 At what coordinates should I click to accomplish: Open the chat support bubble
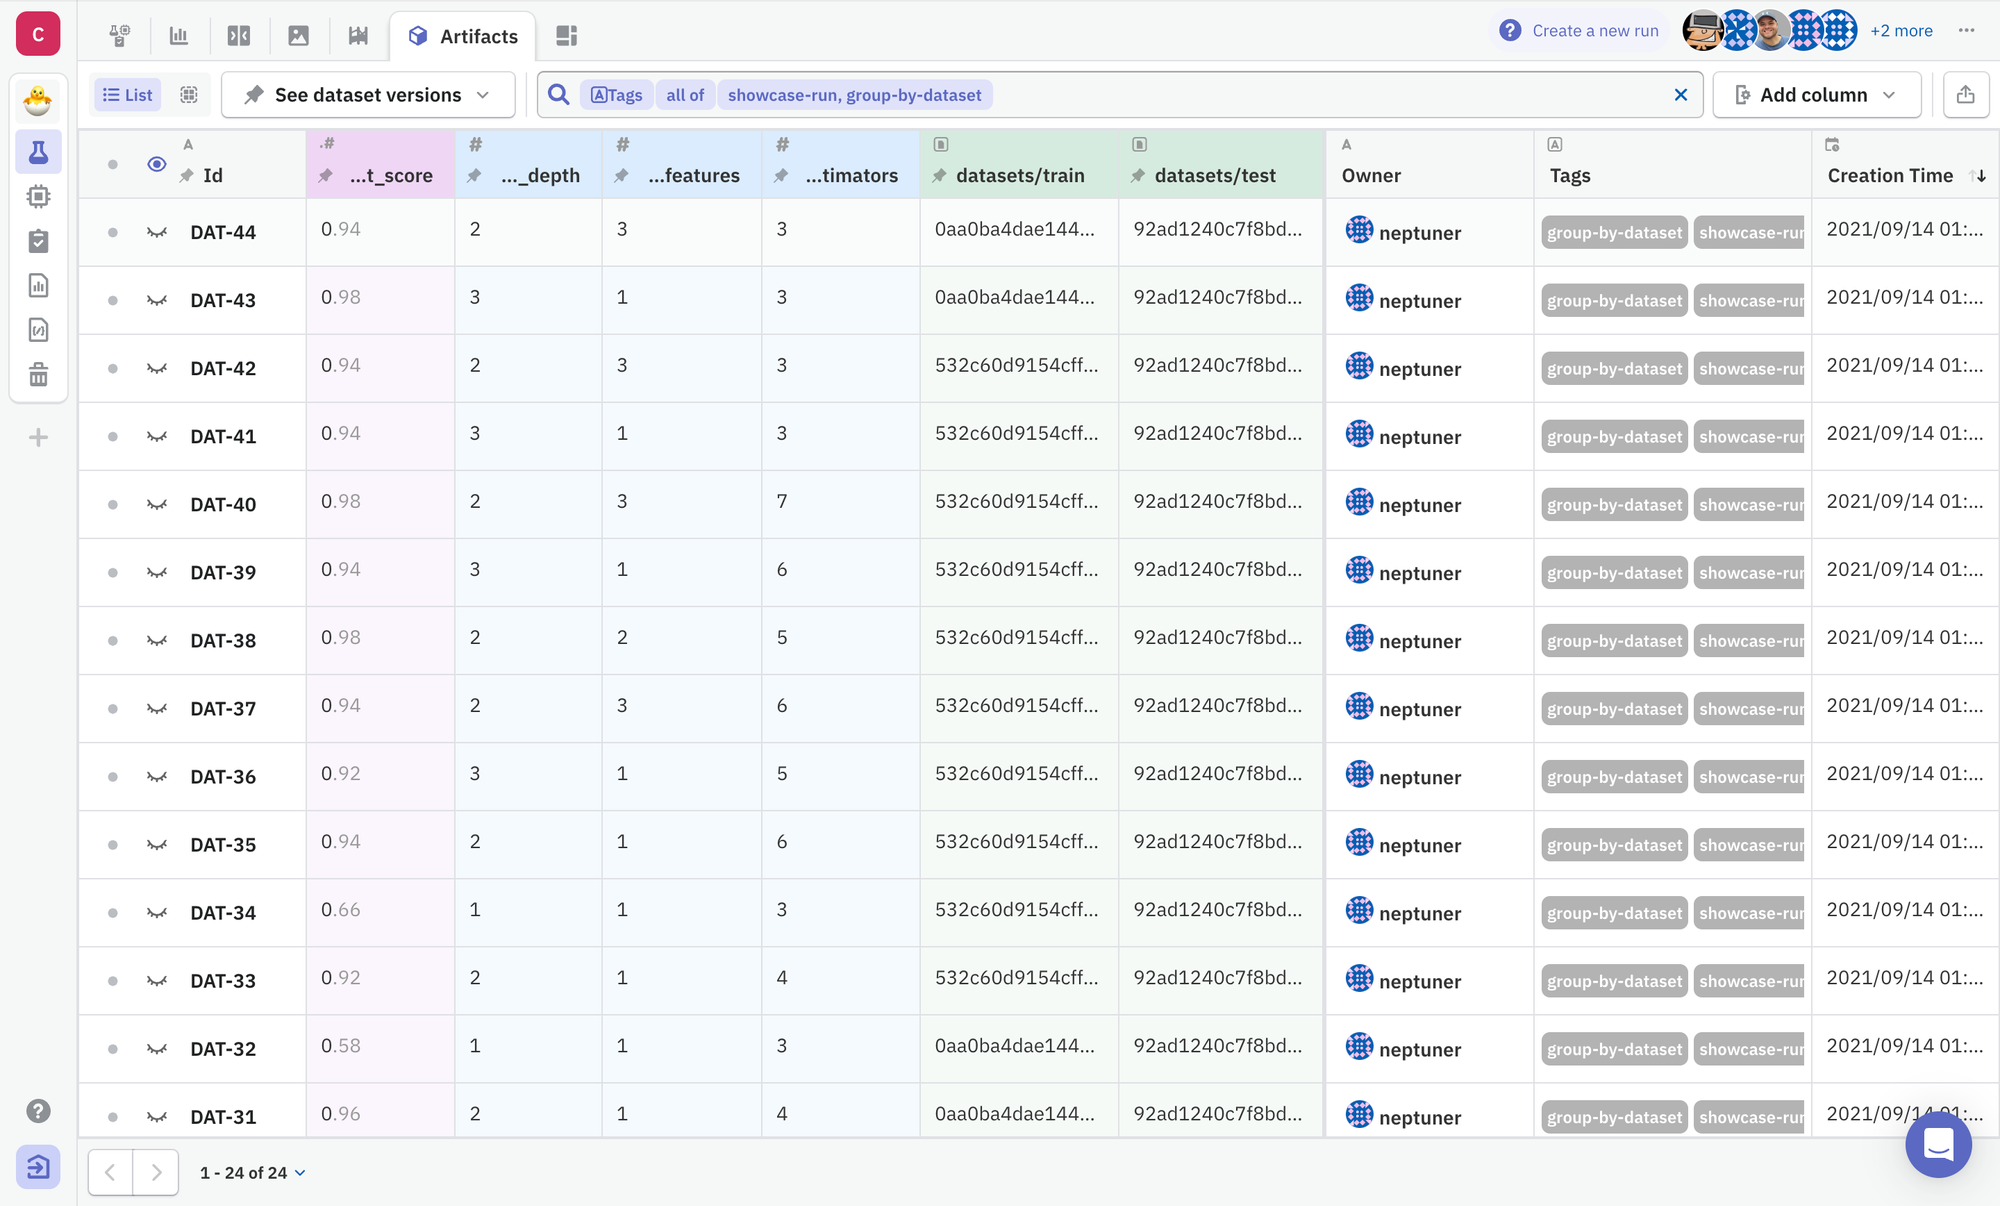pos(1937,1144)
